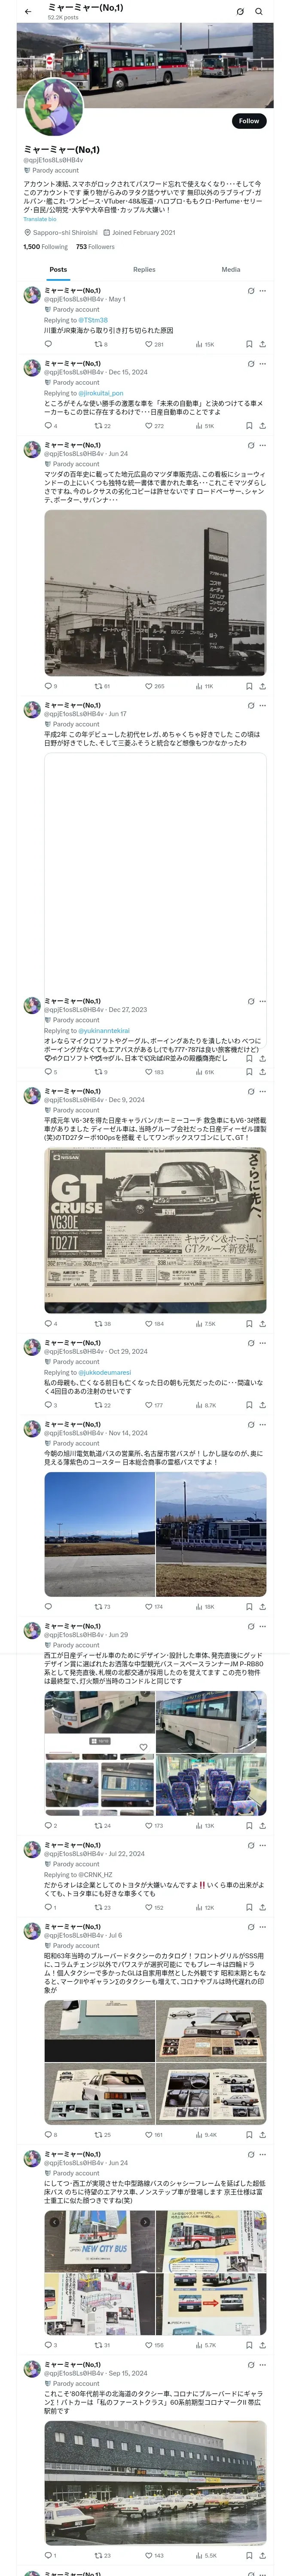The image size is (290, 2576).
Task: Open Grok icon in top header
Action: pos(240,12)
